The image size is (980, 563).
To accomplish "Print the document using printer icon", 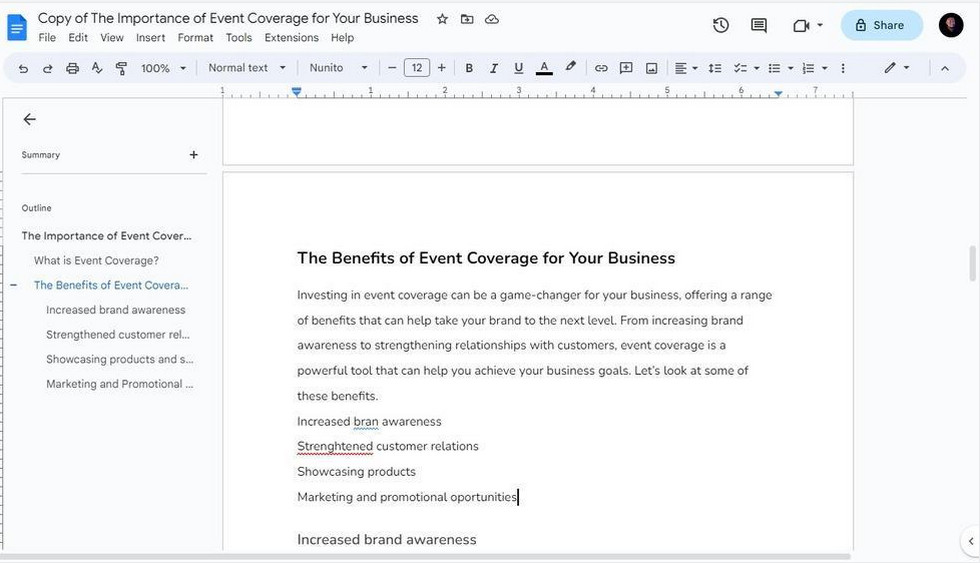I will (x=72, y=68).
